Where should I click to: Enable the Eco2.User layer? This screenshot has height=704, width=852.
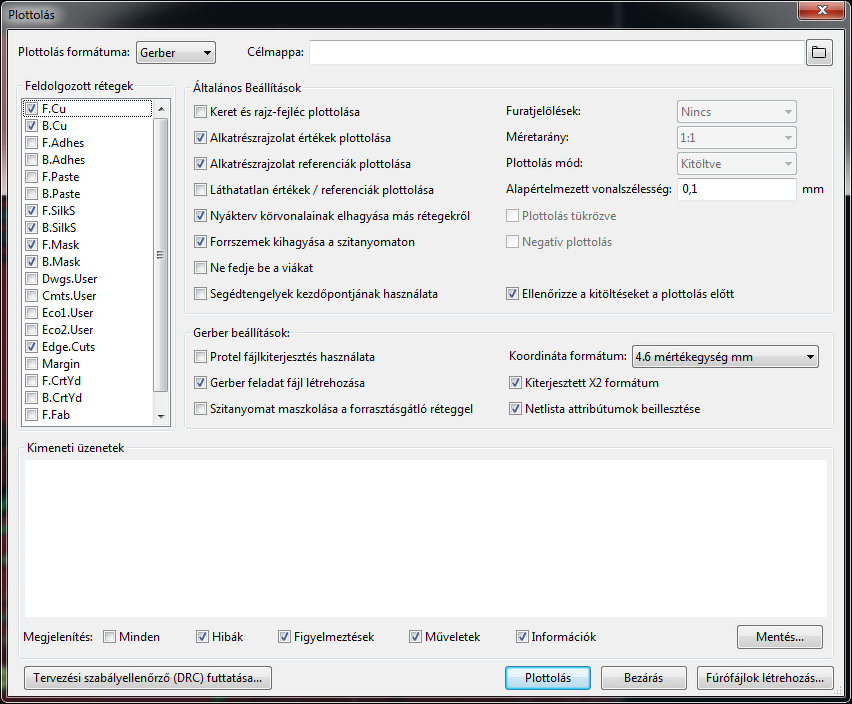pyautogui.click(x=32, y=330)
